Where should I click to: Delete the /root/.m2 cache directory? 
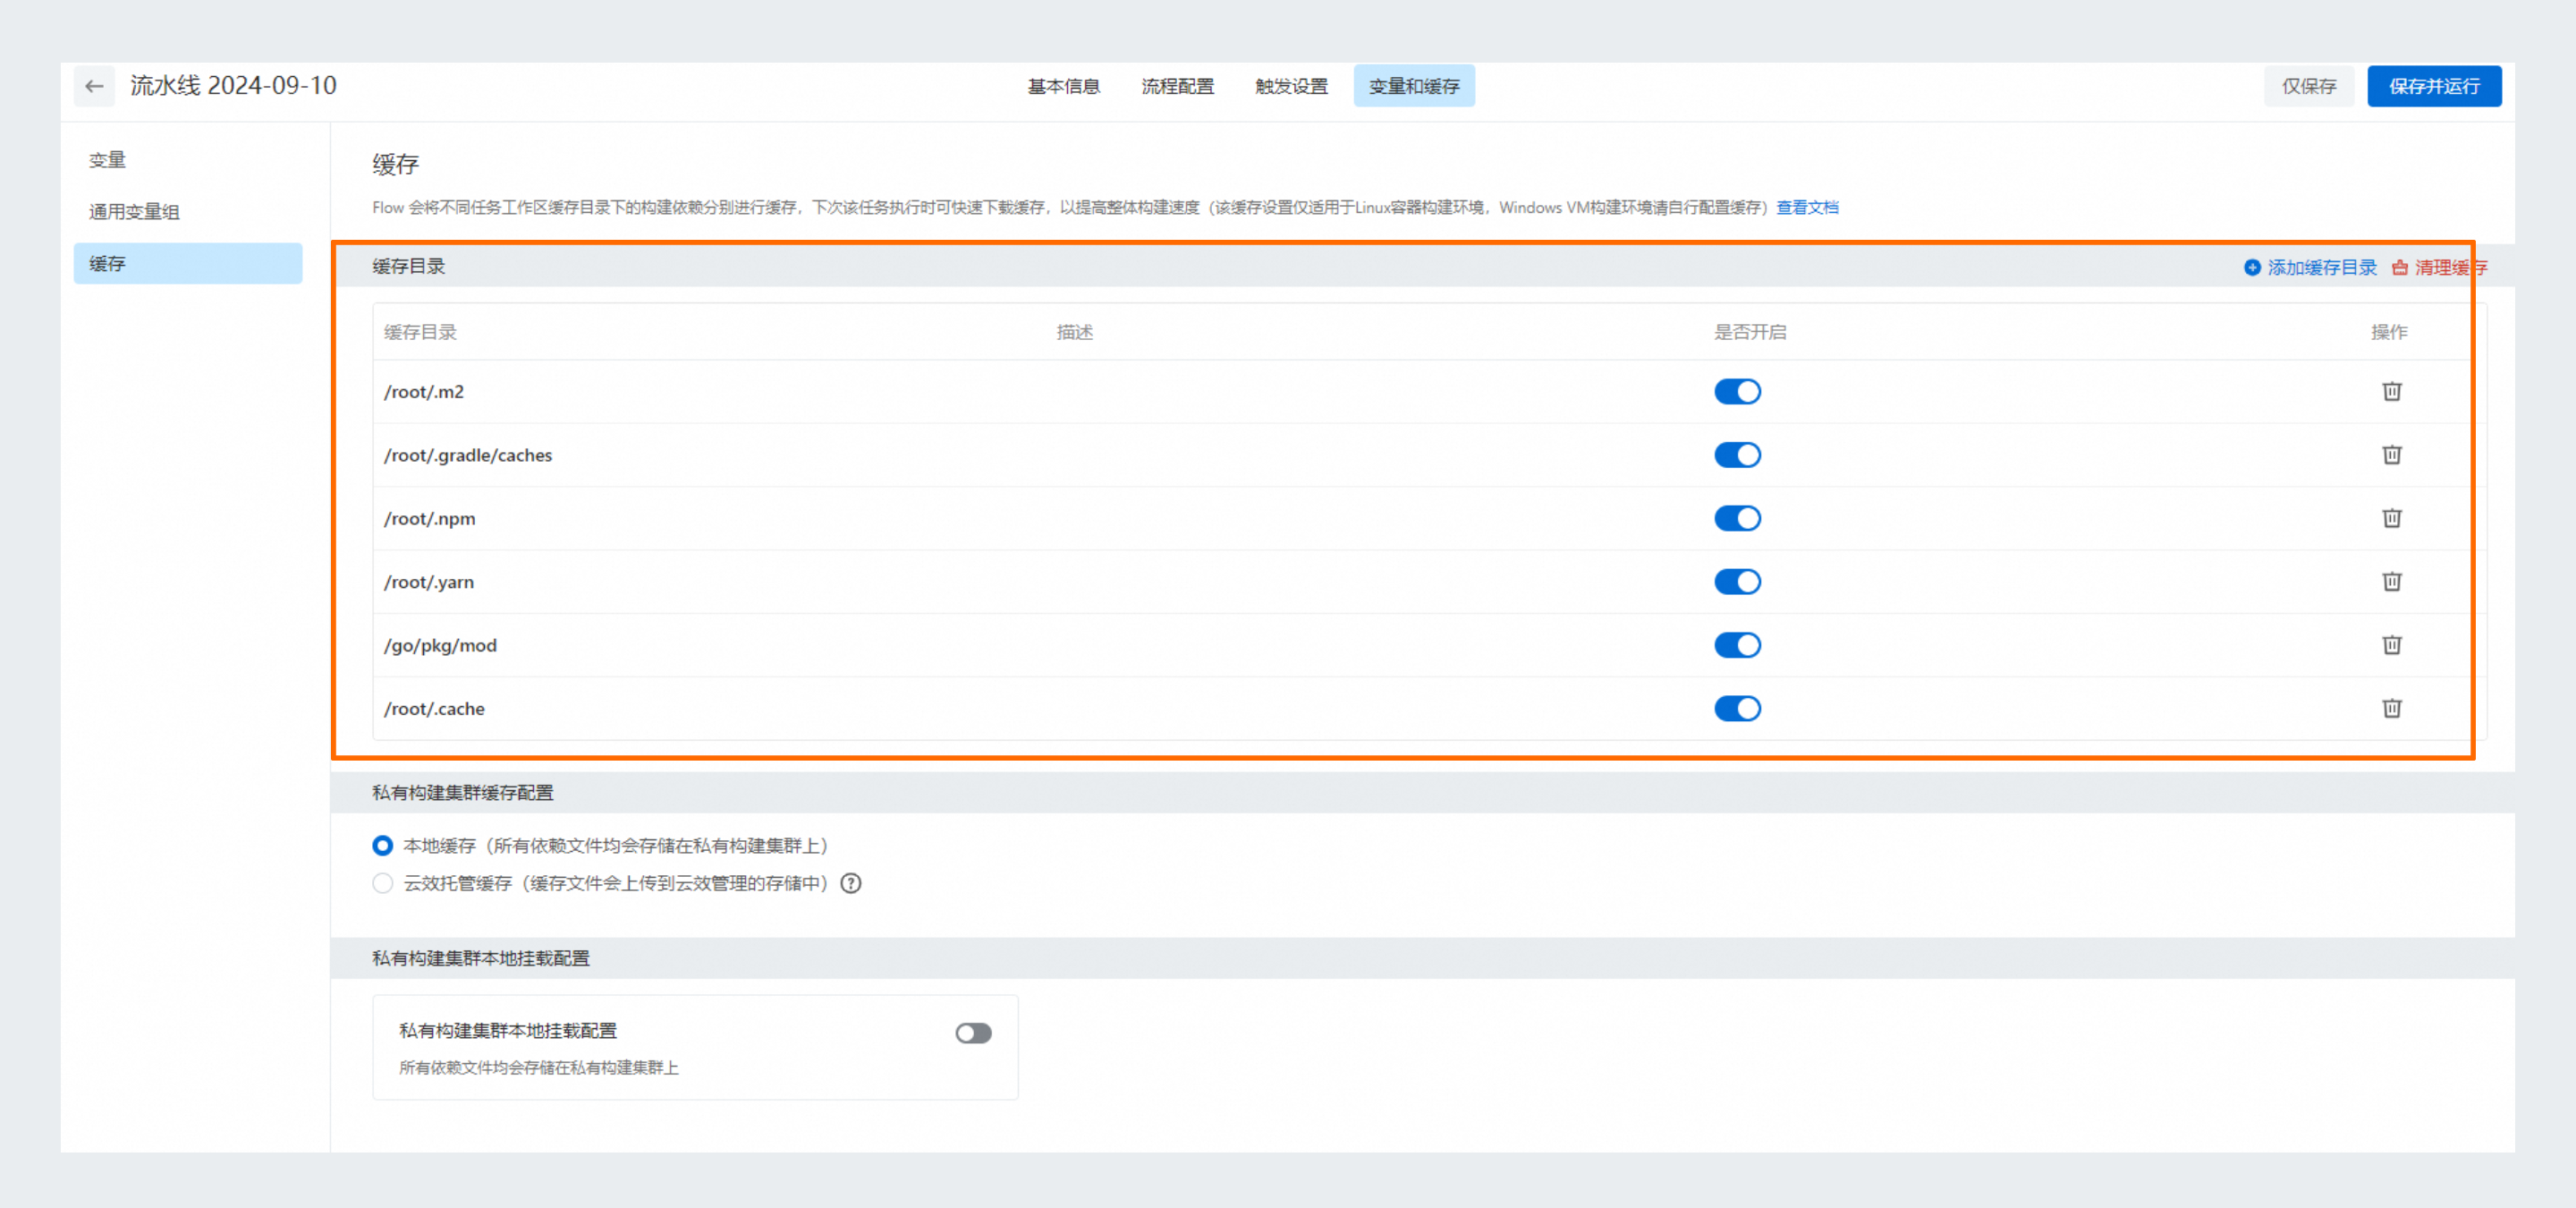[2391, 391]
